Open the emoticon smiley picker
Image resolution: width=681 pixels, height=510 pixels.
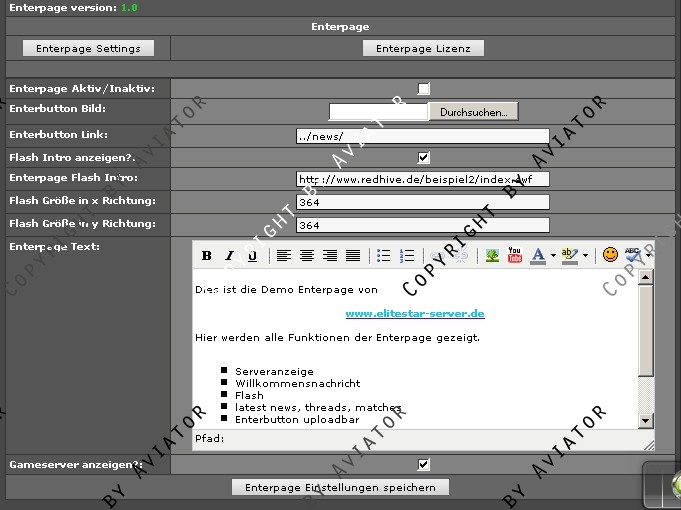(610, 256)
